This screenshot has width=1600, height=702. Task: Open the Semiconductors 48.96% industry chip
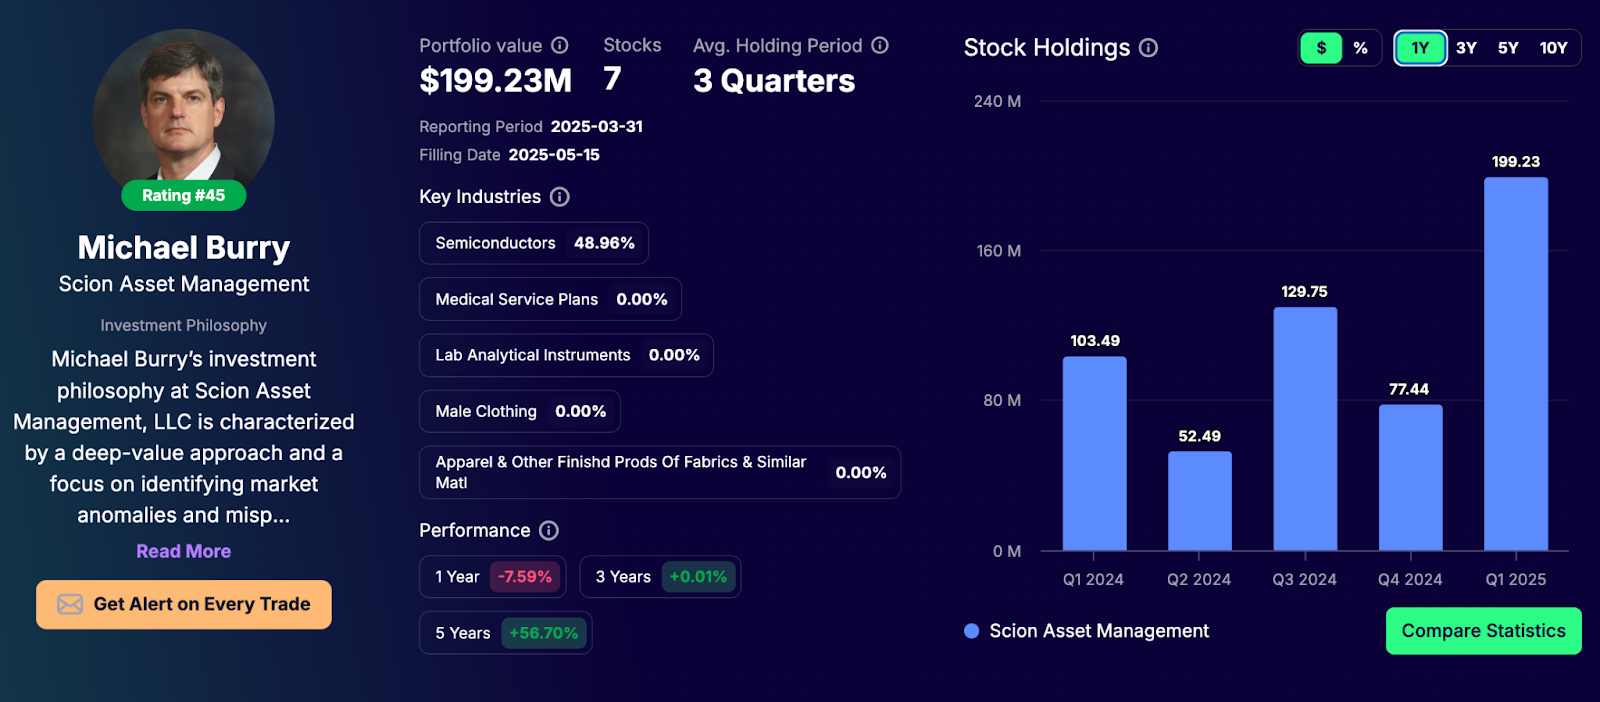pyautogui.click(x=534, y=243)
